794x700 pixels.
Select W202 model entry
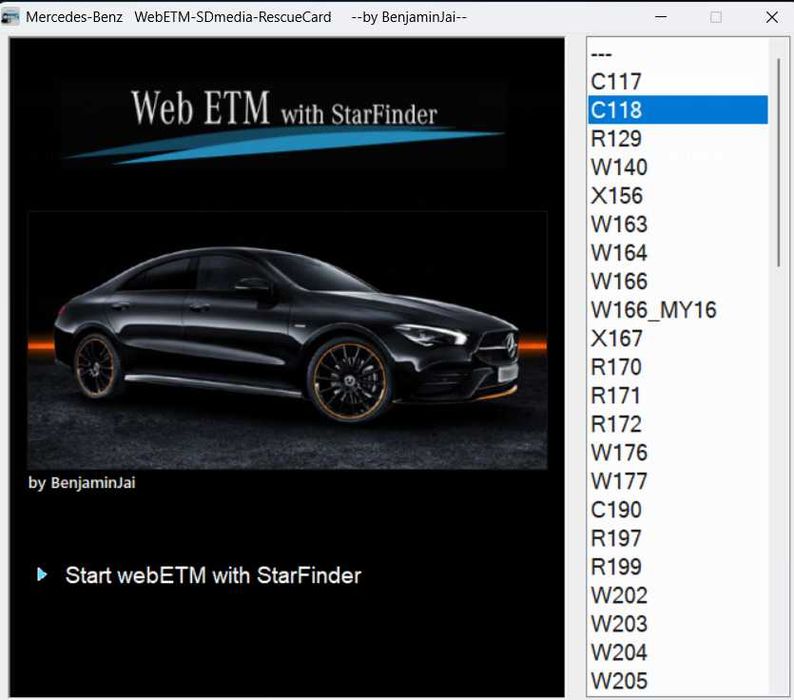[x=678, y=595]
